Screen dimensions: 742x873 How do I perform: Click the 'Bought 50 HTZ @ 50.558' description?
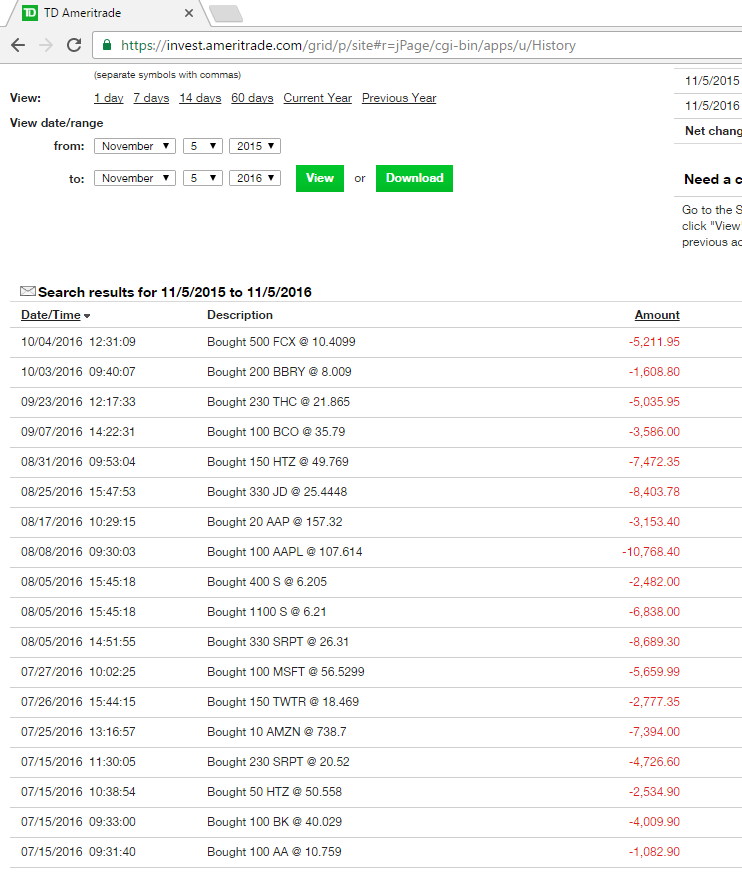coord(274,793)
